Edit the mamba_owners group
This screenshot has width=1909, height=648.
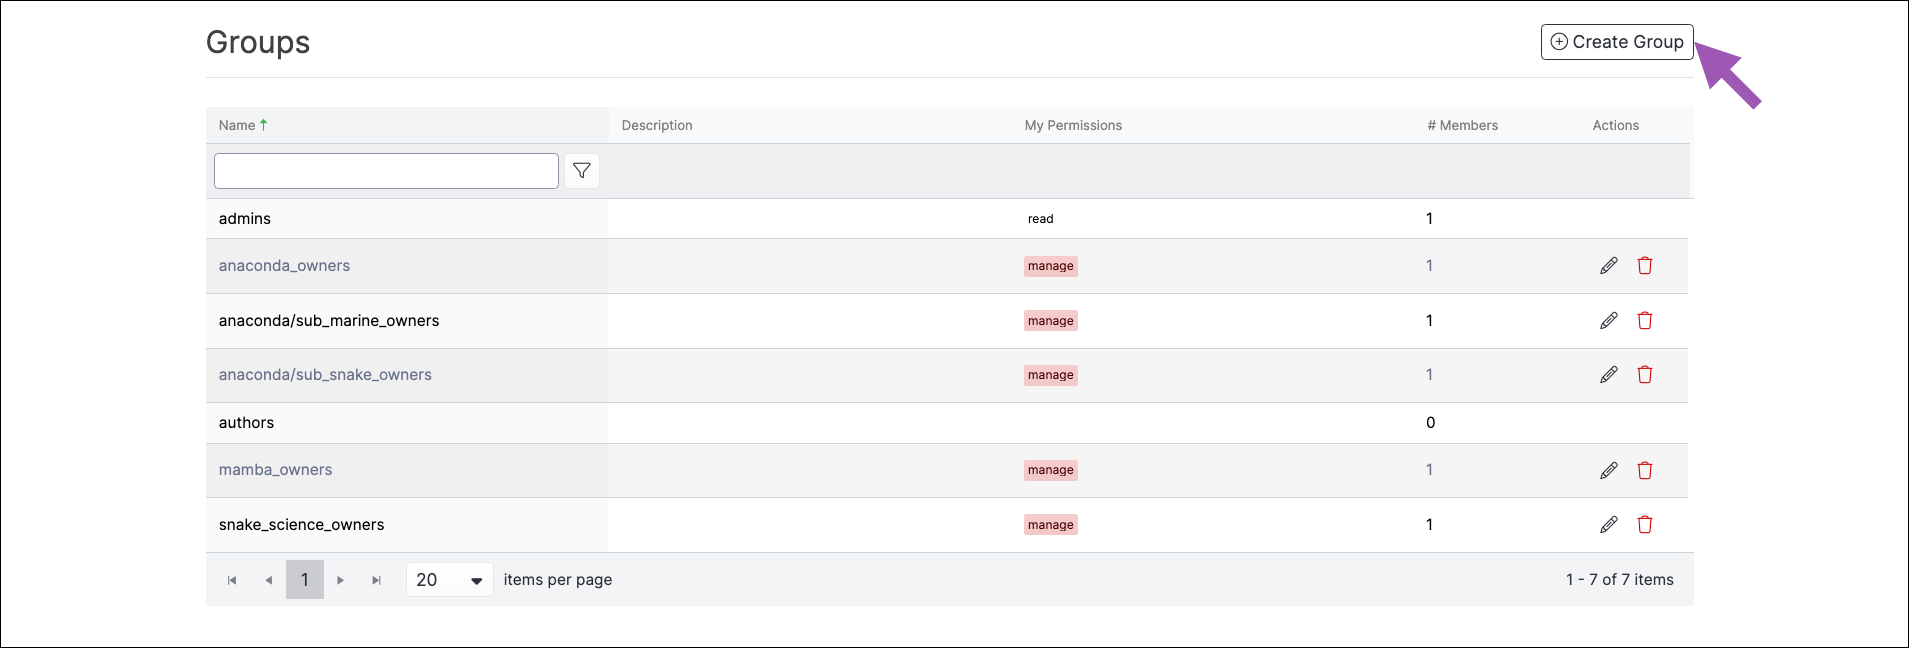coord(1608,470)
